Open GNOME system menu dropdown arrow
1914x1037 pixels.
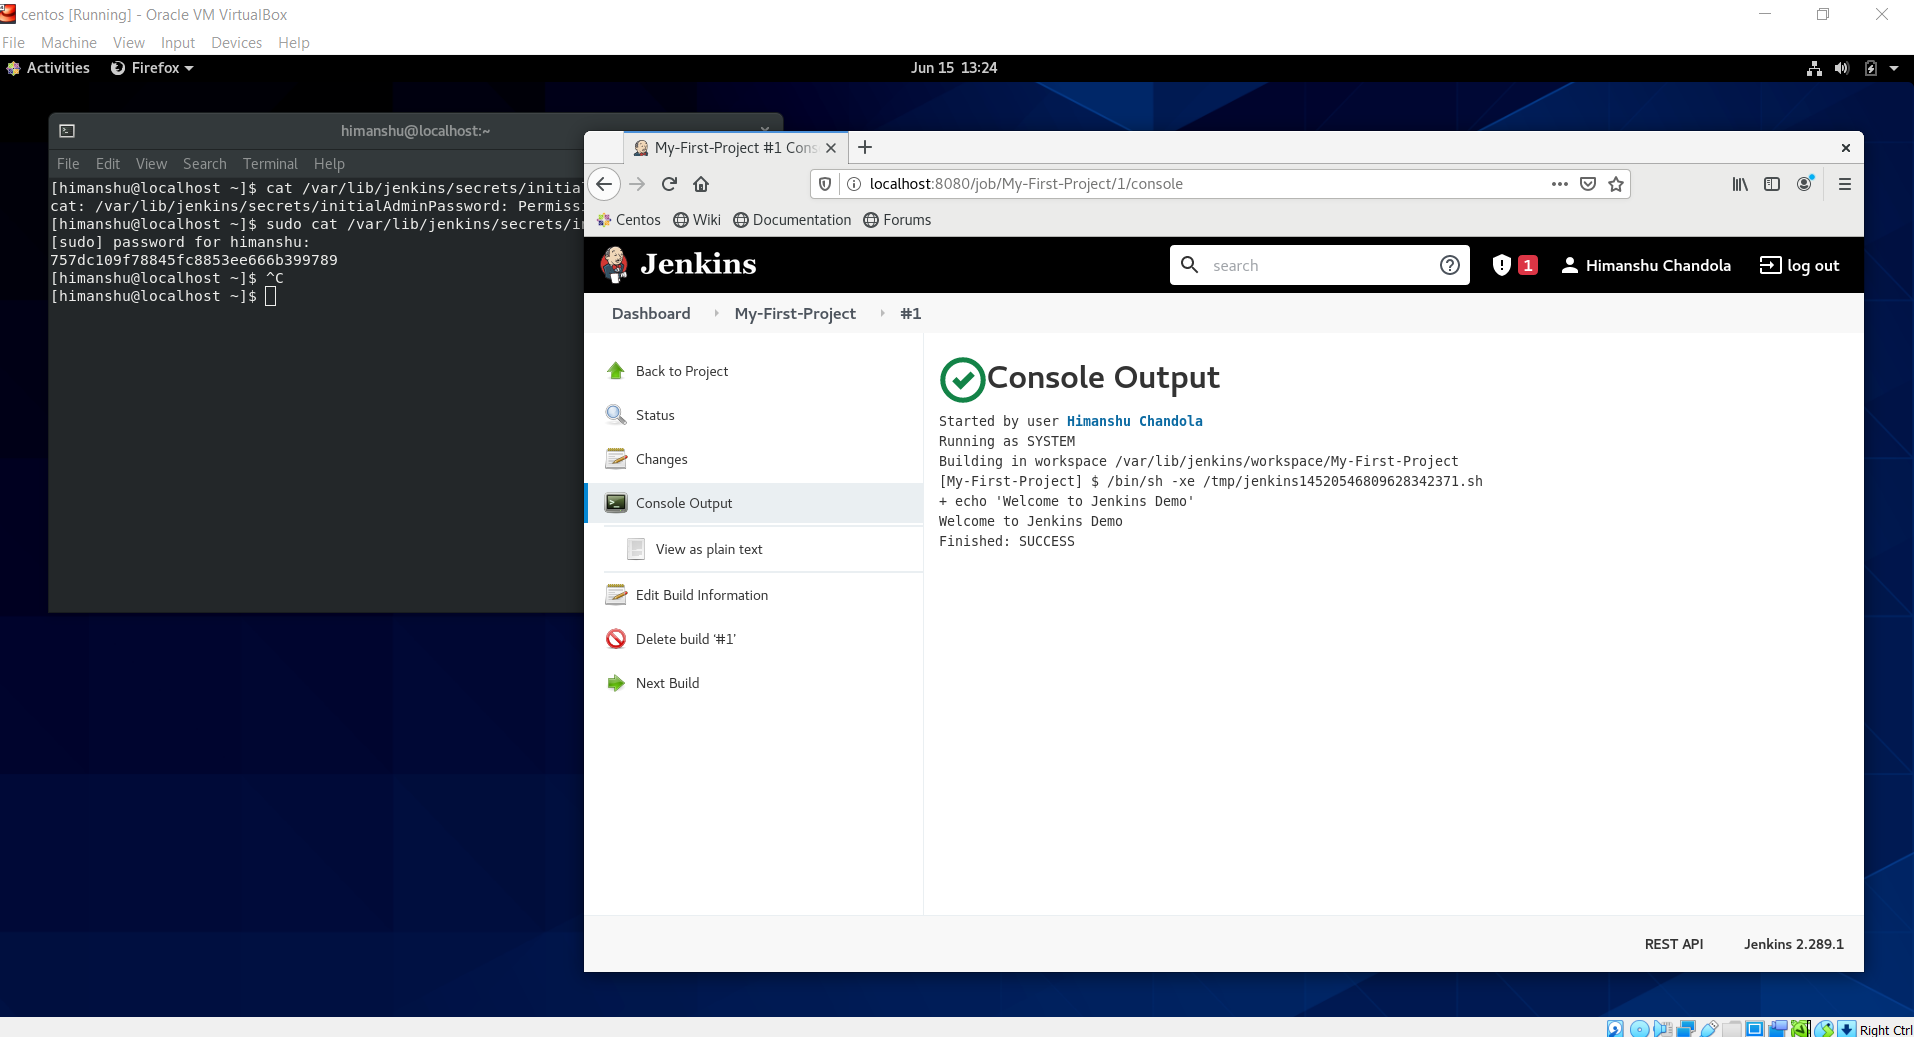tap(1894, 68)
